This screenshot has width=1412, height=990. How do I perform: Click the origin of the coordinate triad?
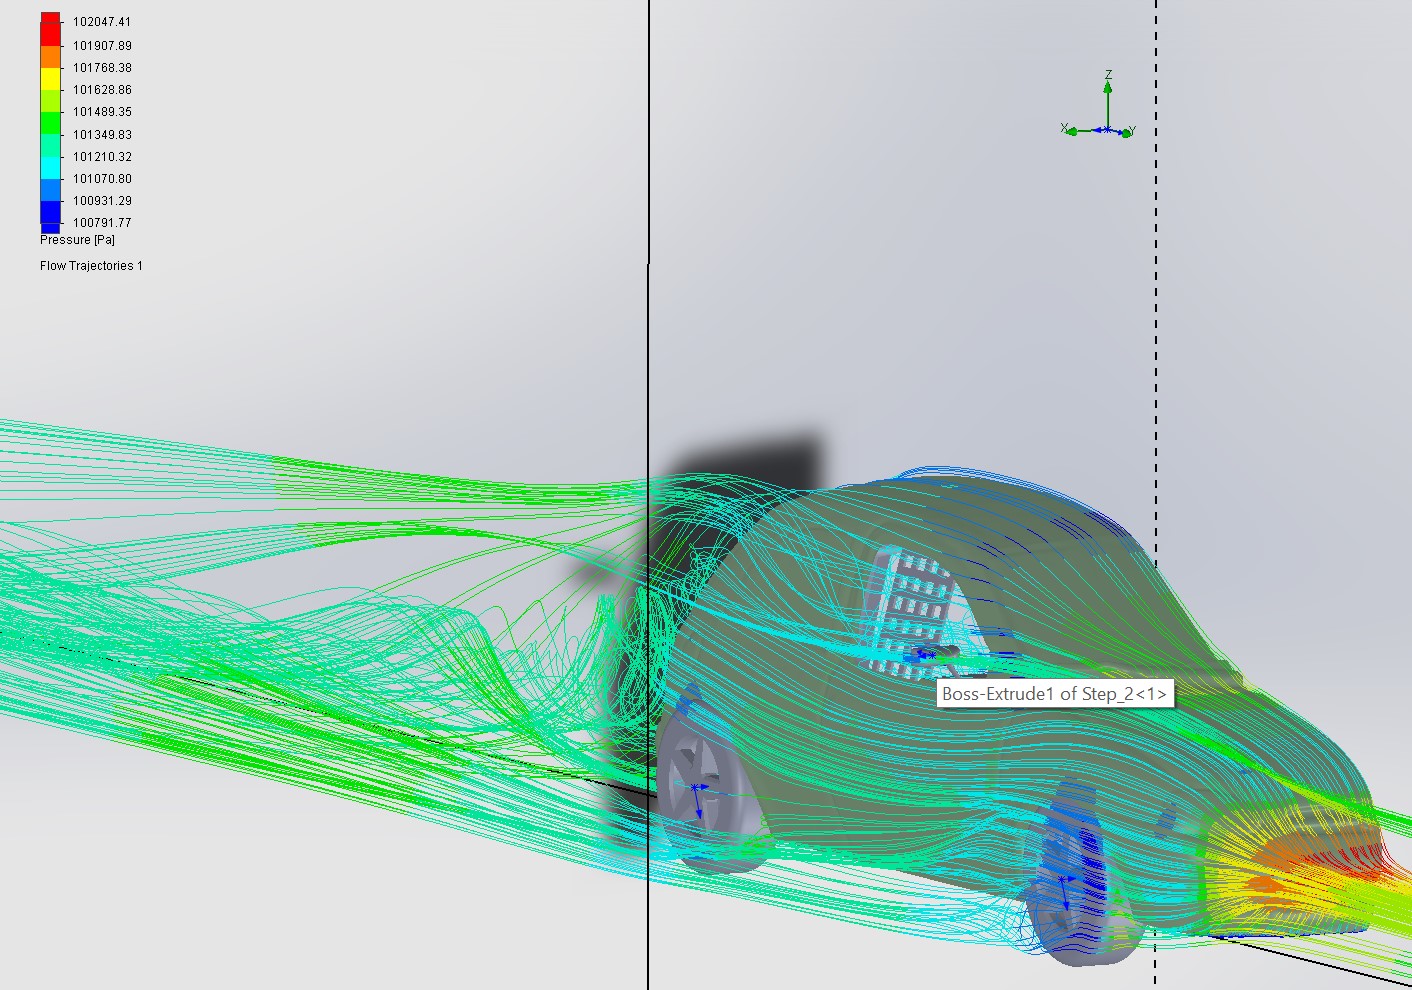[x=1106, y=128]
